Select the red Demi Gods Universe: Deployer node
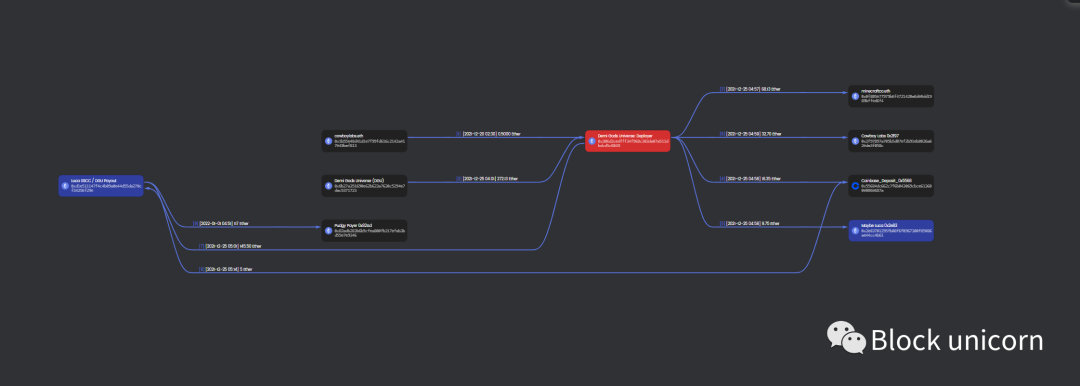The height and width of the screenshot is (386, 1080). pos(627,141)
